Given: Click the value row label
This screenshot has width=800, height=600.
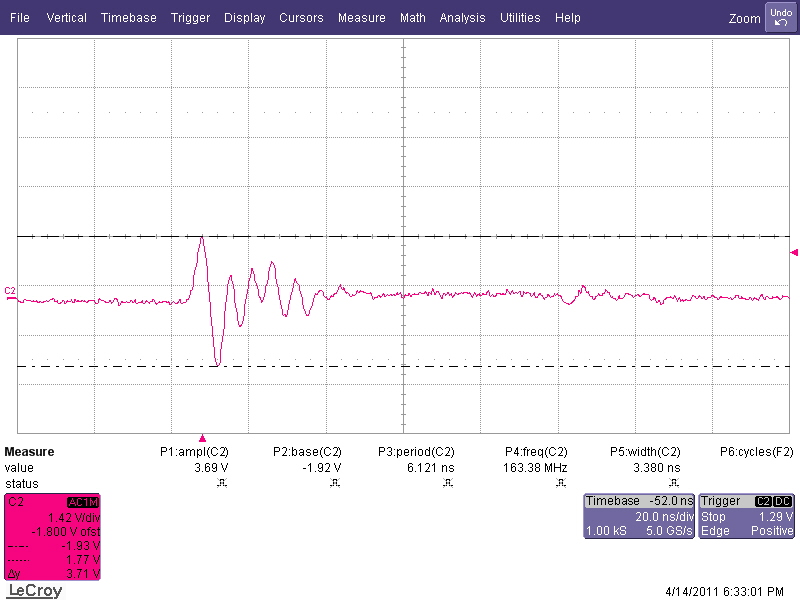Looking at the screenshot, I should [x=19, y=468].
